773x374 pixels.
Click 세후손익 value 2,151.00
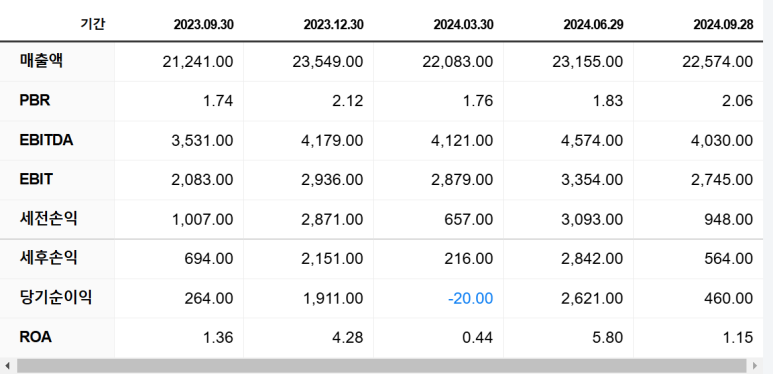point(332,259)
